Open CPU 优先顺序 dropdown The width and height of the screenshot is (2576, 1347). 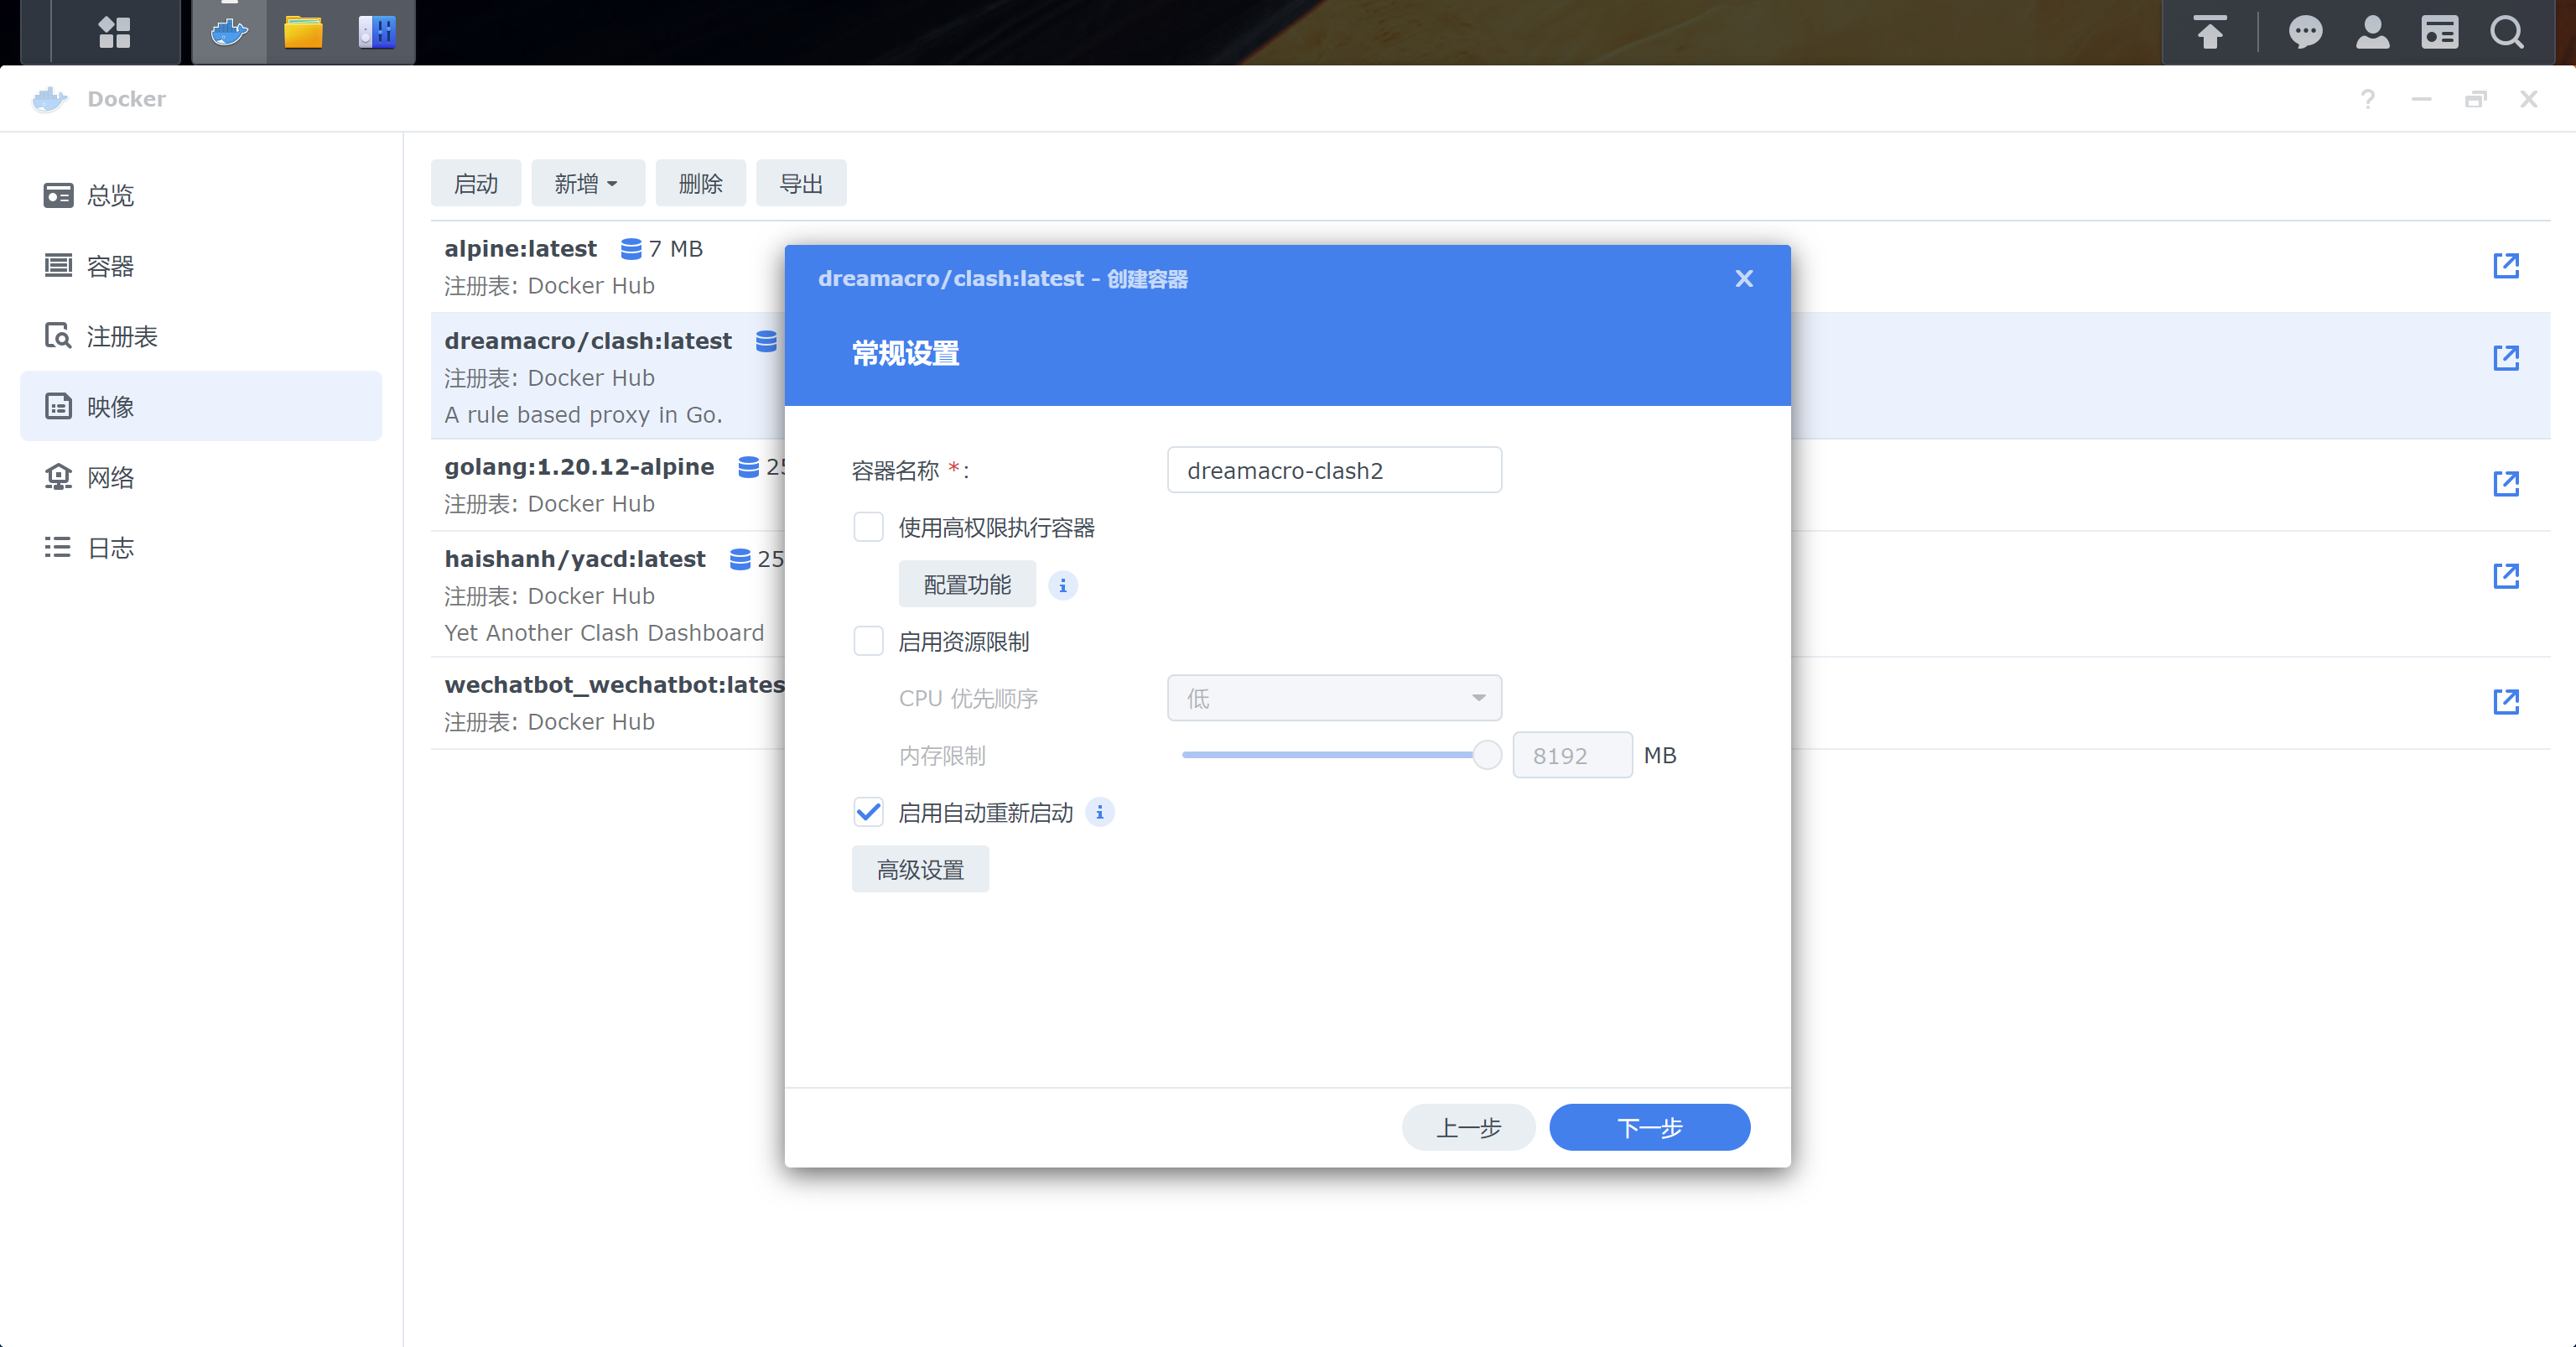click(1334, 698)
